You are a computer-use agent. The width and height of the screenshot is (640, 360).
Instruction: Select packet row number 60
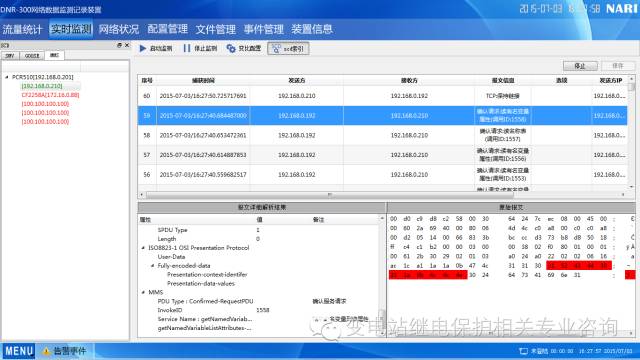[x=382, y=96]
